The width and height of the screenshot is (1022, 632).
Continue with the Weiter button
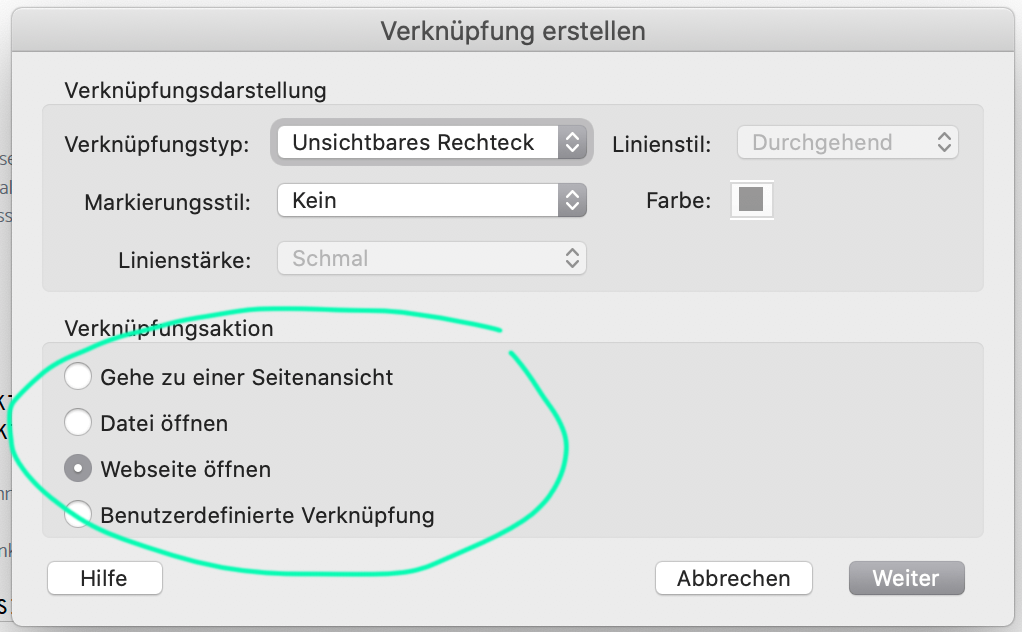[907, 578]
